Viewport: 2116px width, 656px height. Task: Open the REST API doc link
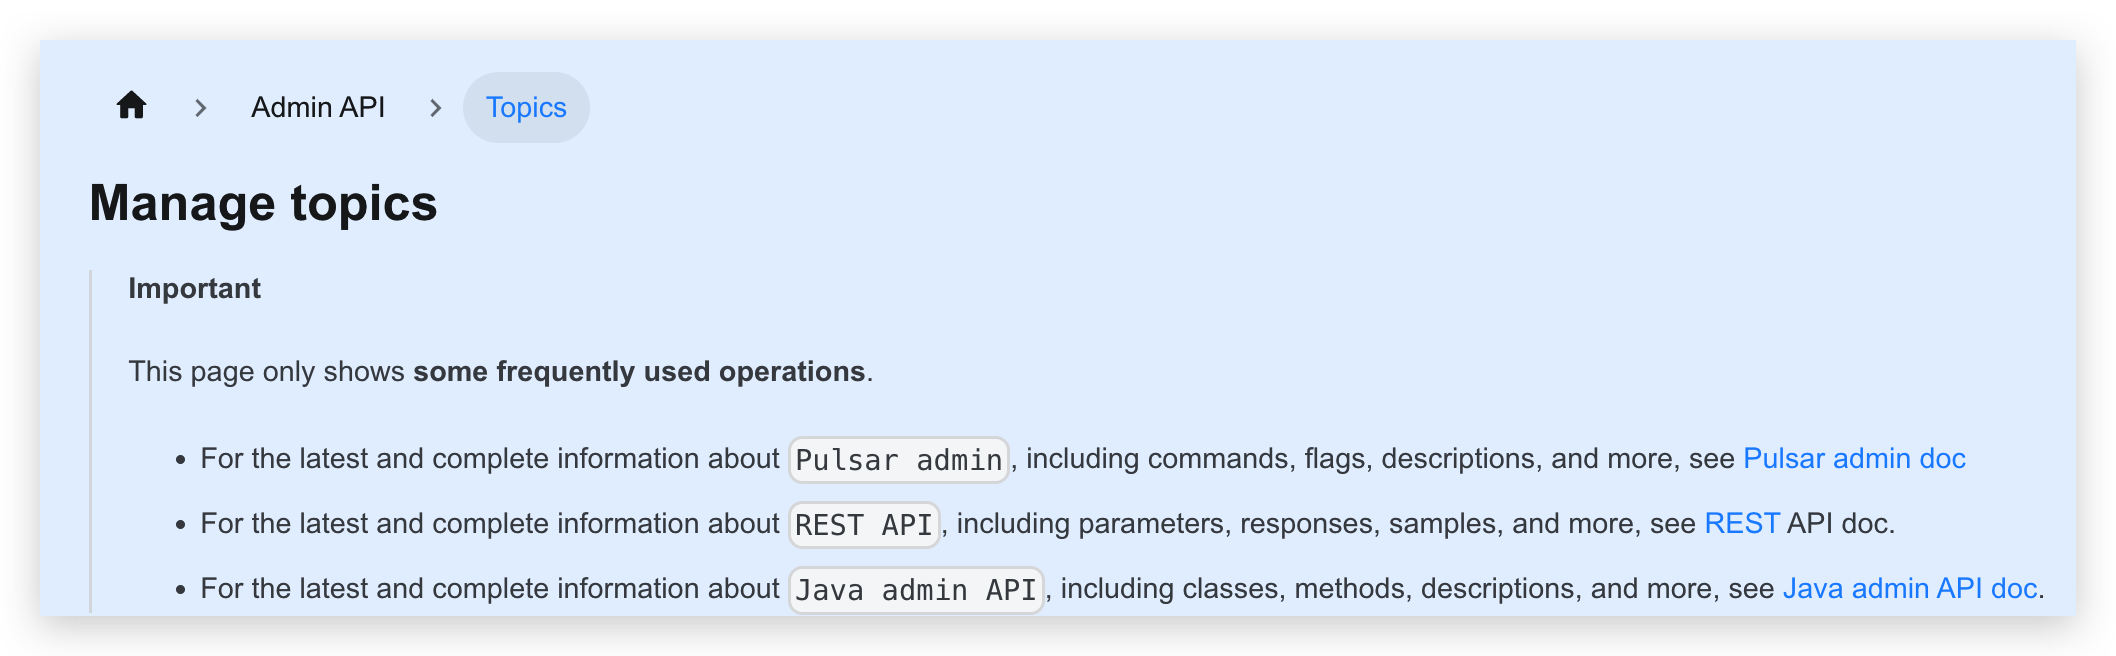1741,523
